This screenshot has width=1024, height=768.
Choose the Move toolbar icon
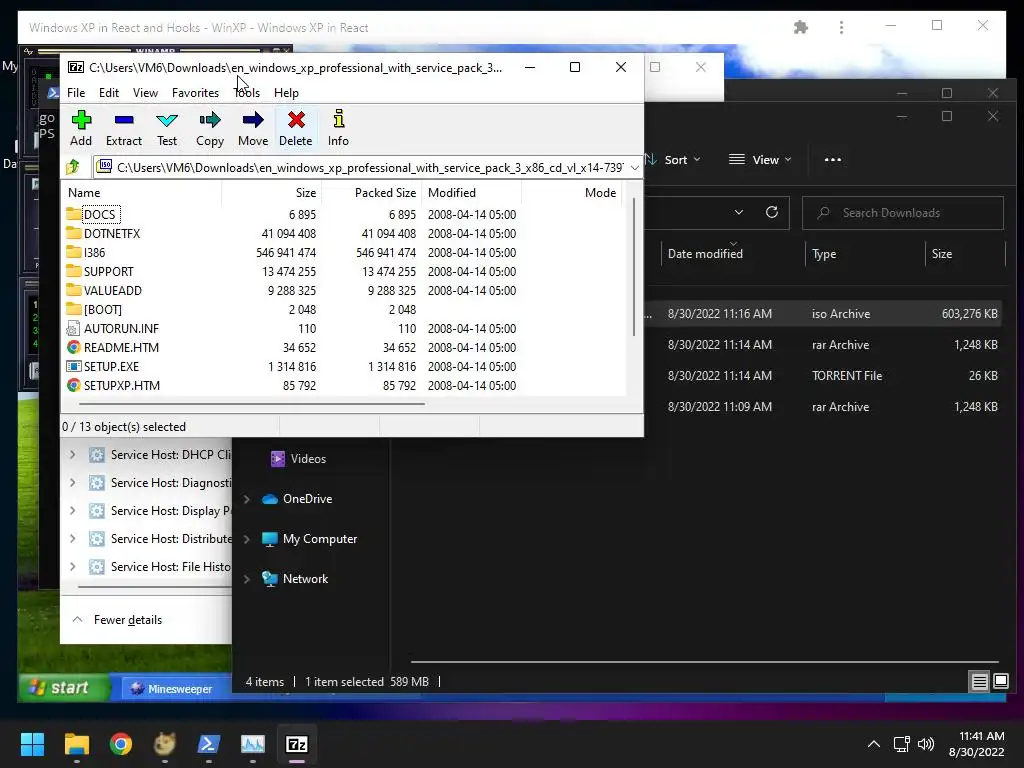253,128
